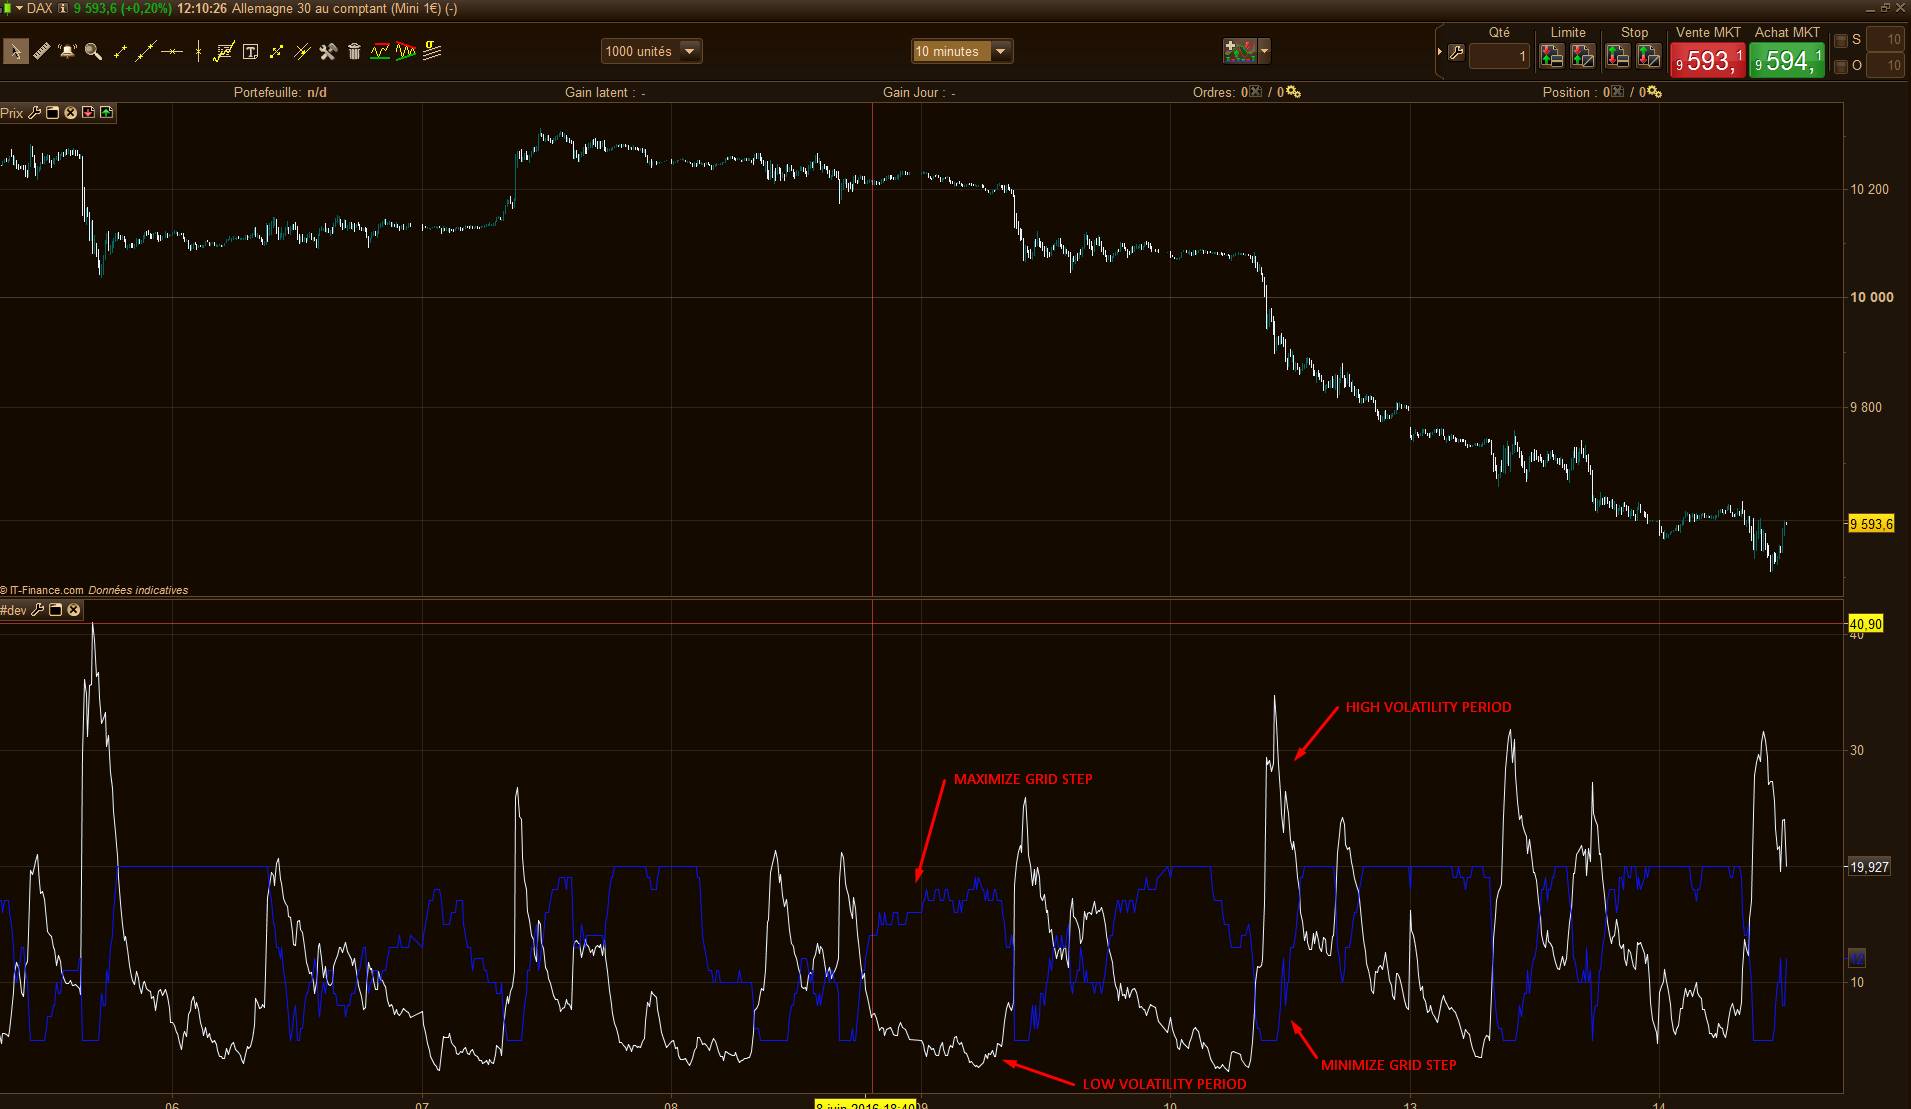Close all positions via Position X icon
This screenshot has width=1911, height=1109.
[x=1618, y=92]
